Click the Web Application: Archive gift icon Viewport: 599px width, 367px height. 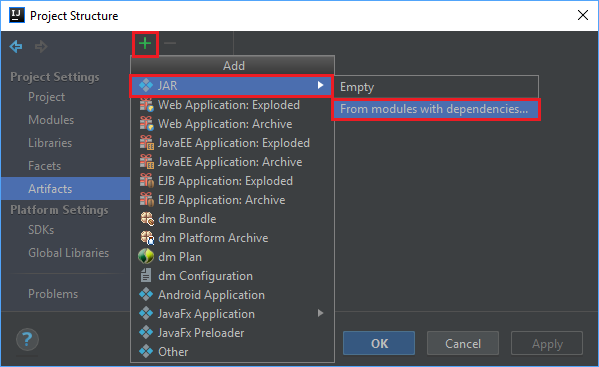[146, 124]
